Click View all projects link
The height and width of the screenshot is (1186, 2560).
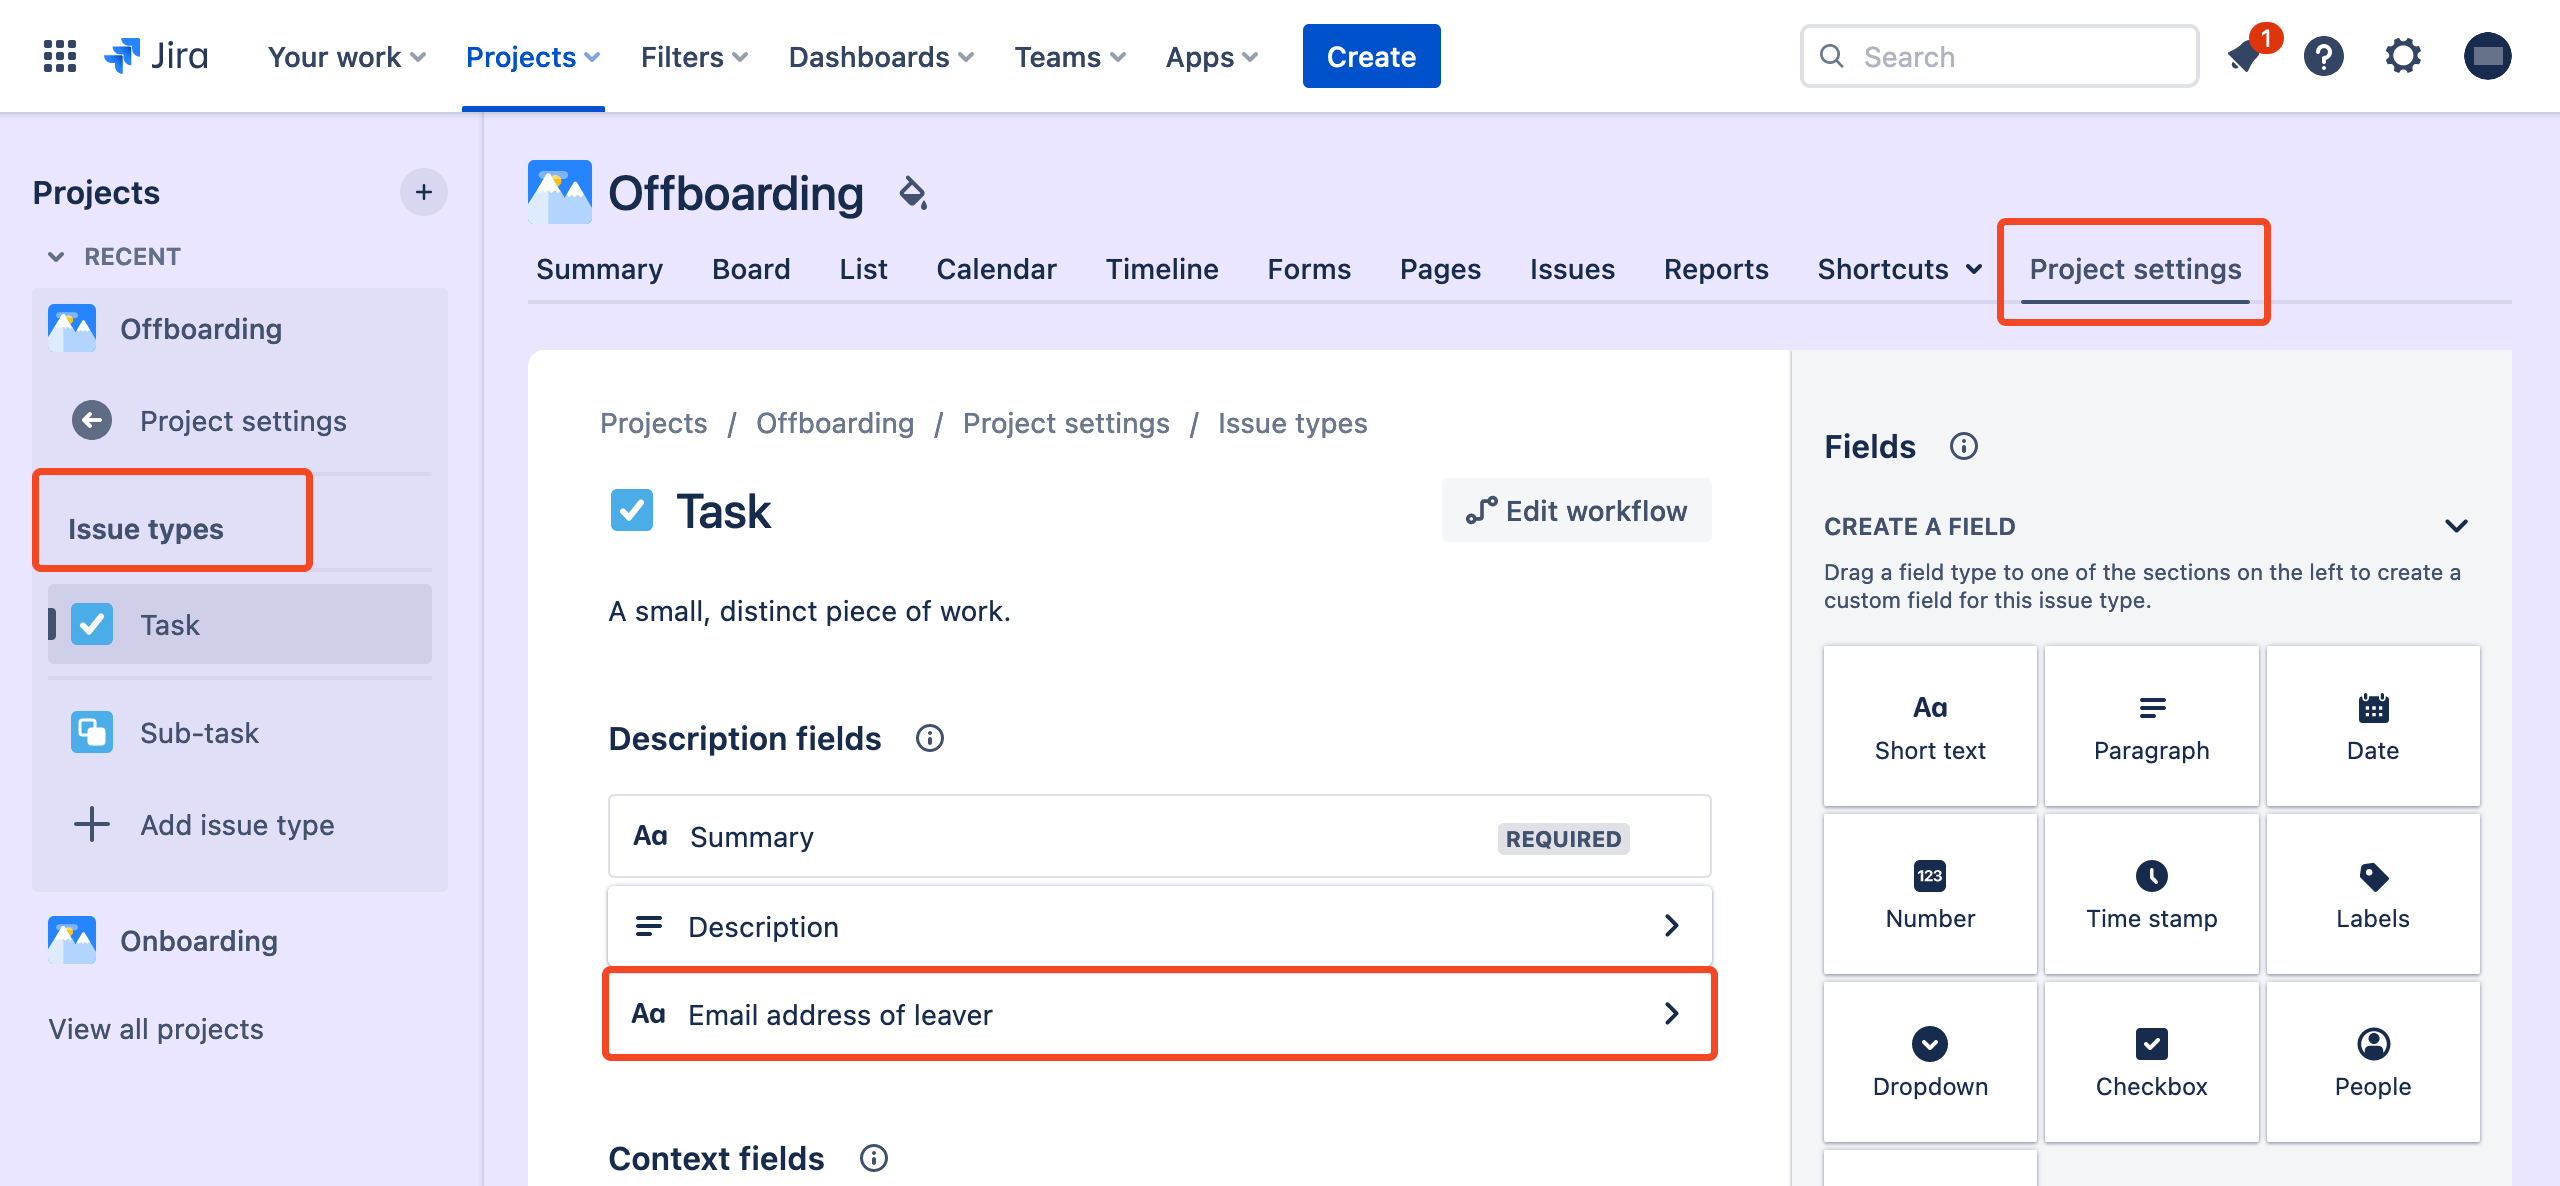(x=156, y=1029)
